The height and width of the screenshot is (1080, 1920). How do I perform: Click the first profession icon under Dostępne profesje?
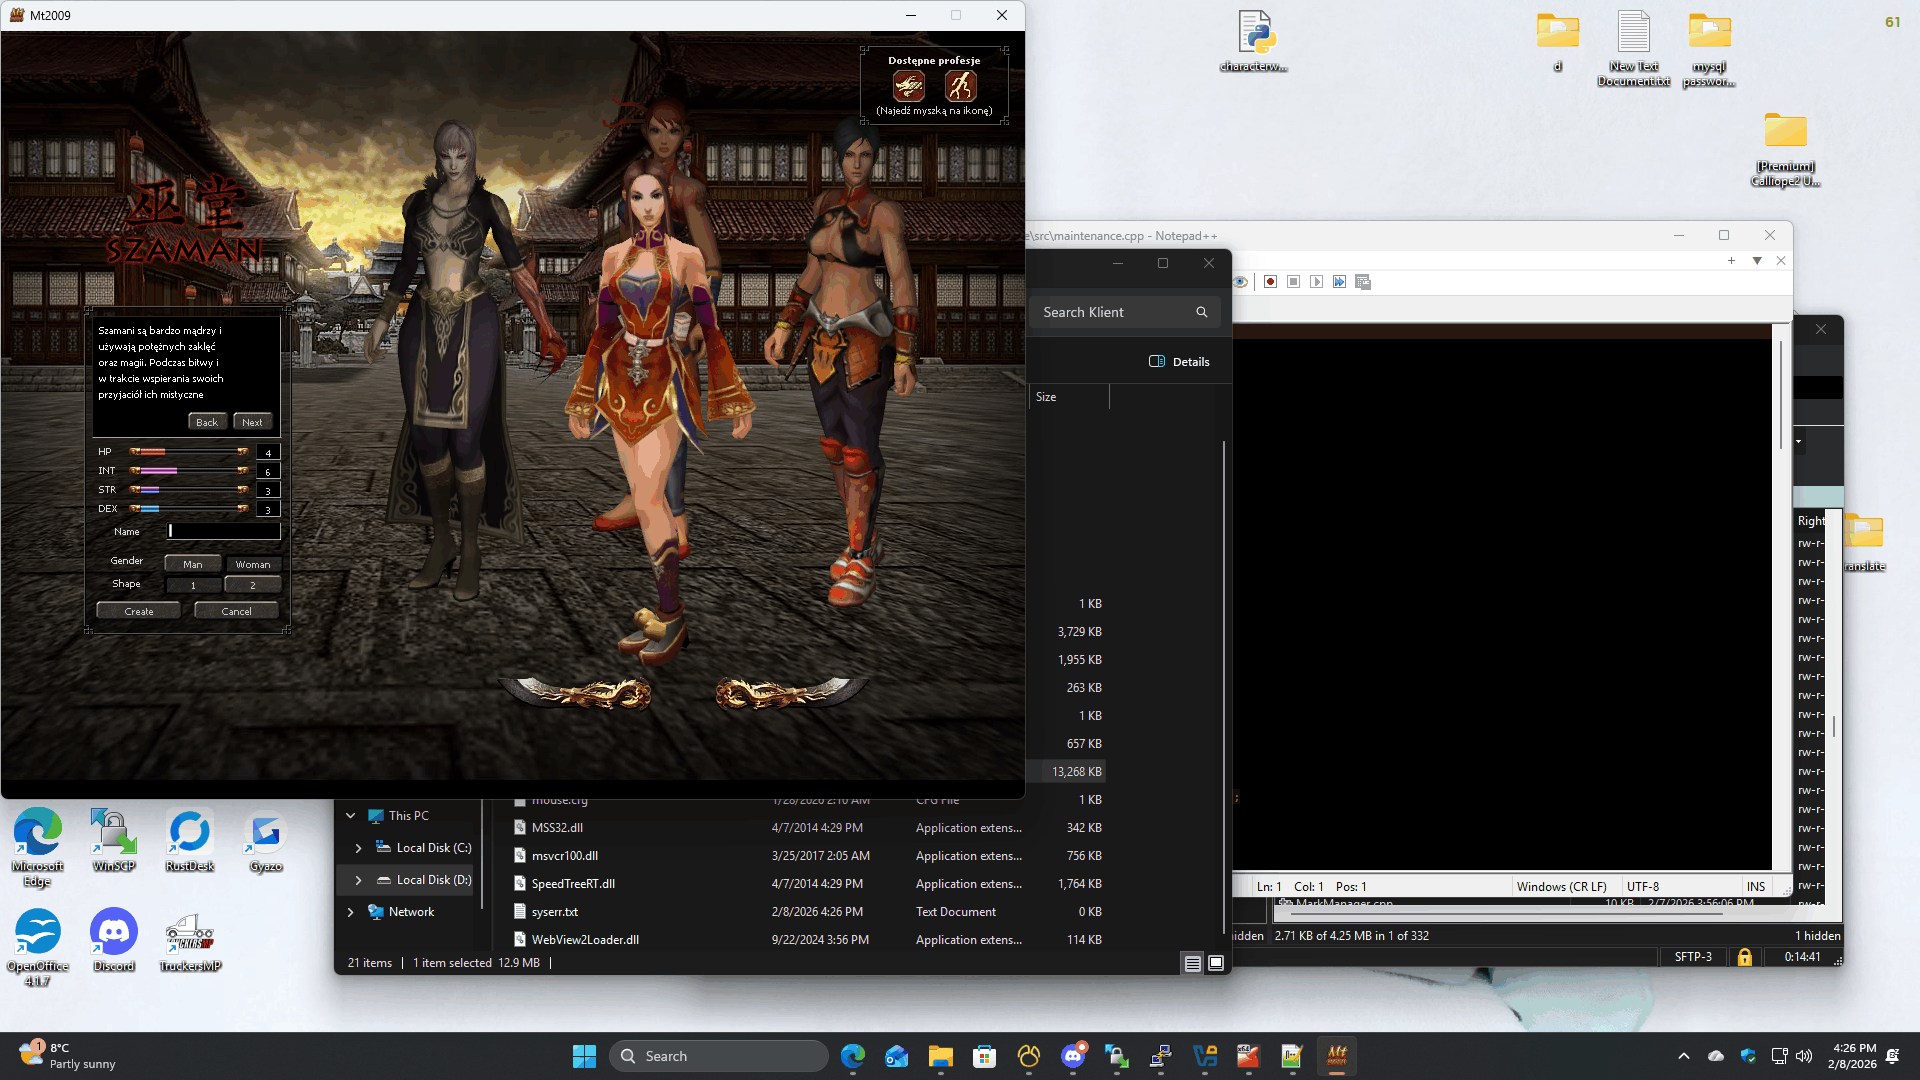(x=908, y=86)
